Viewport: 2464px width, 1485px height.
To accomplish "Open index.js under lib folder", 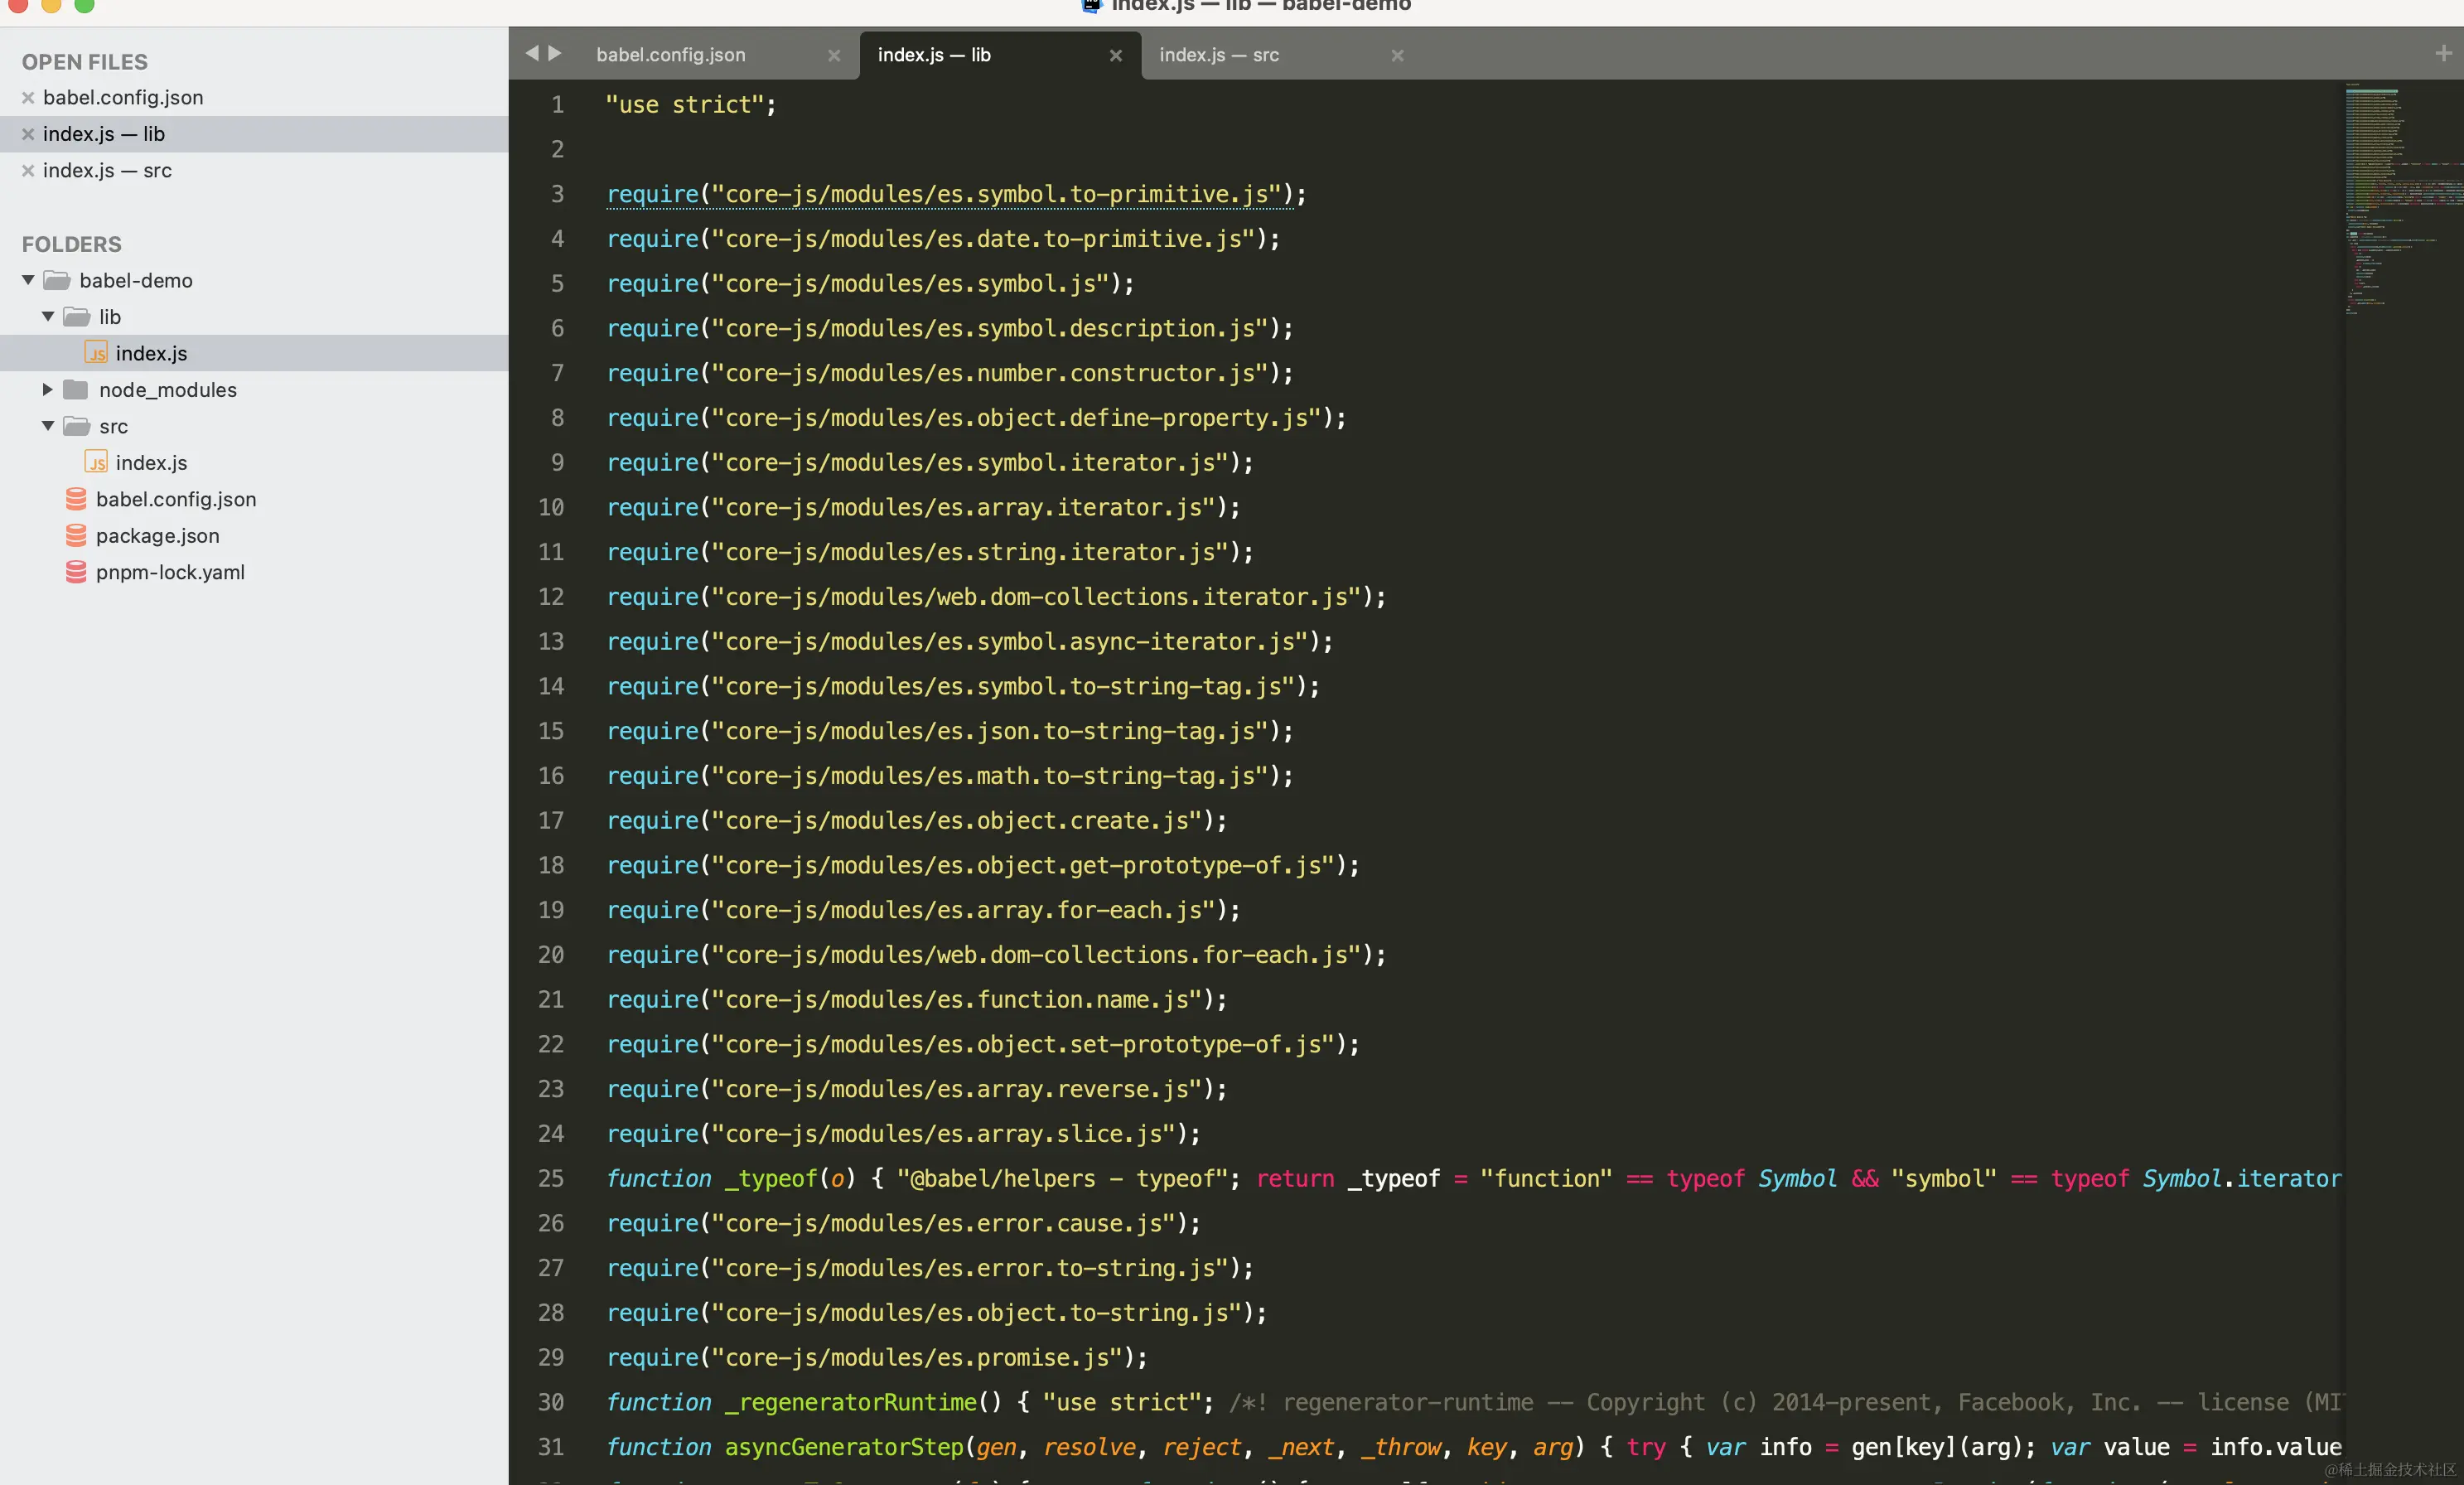I will (152, 353).
